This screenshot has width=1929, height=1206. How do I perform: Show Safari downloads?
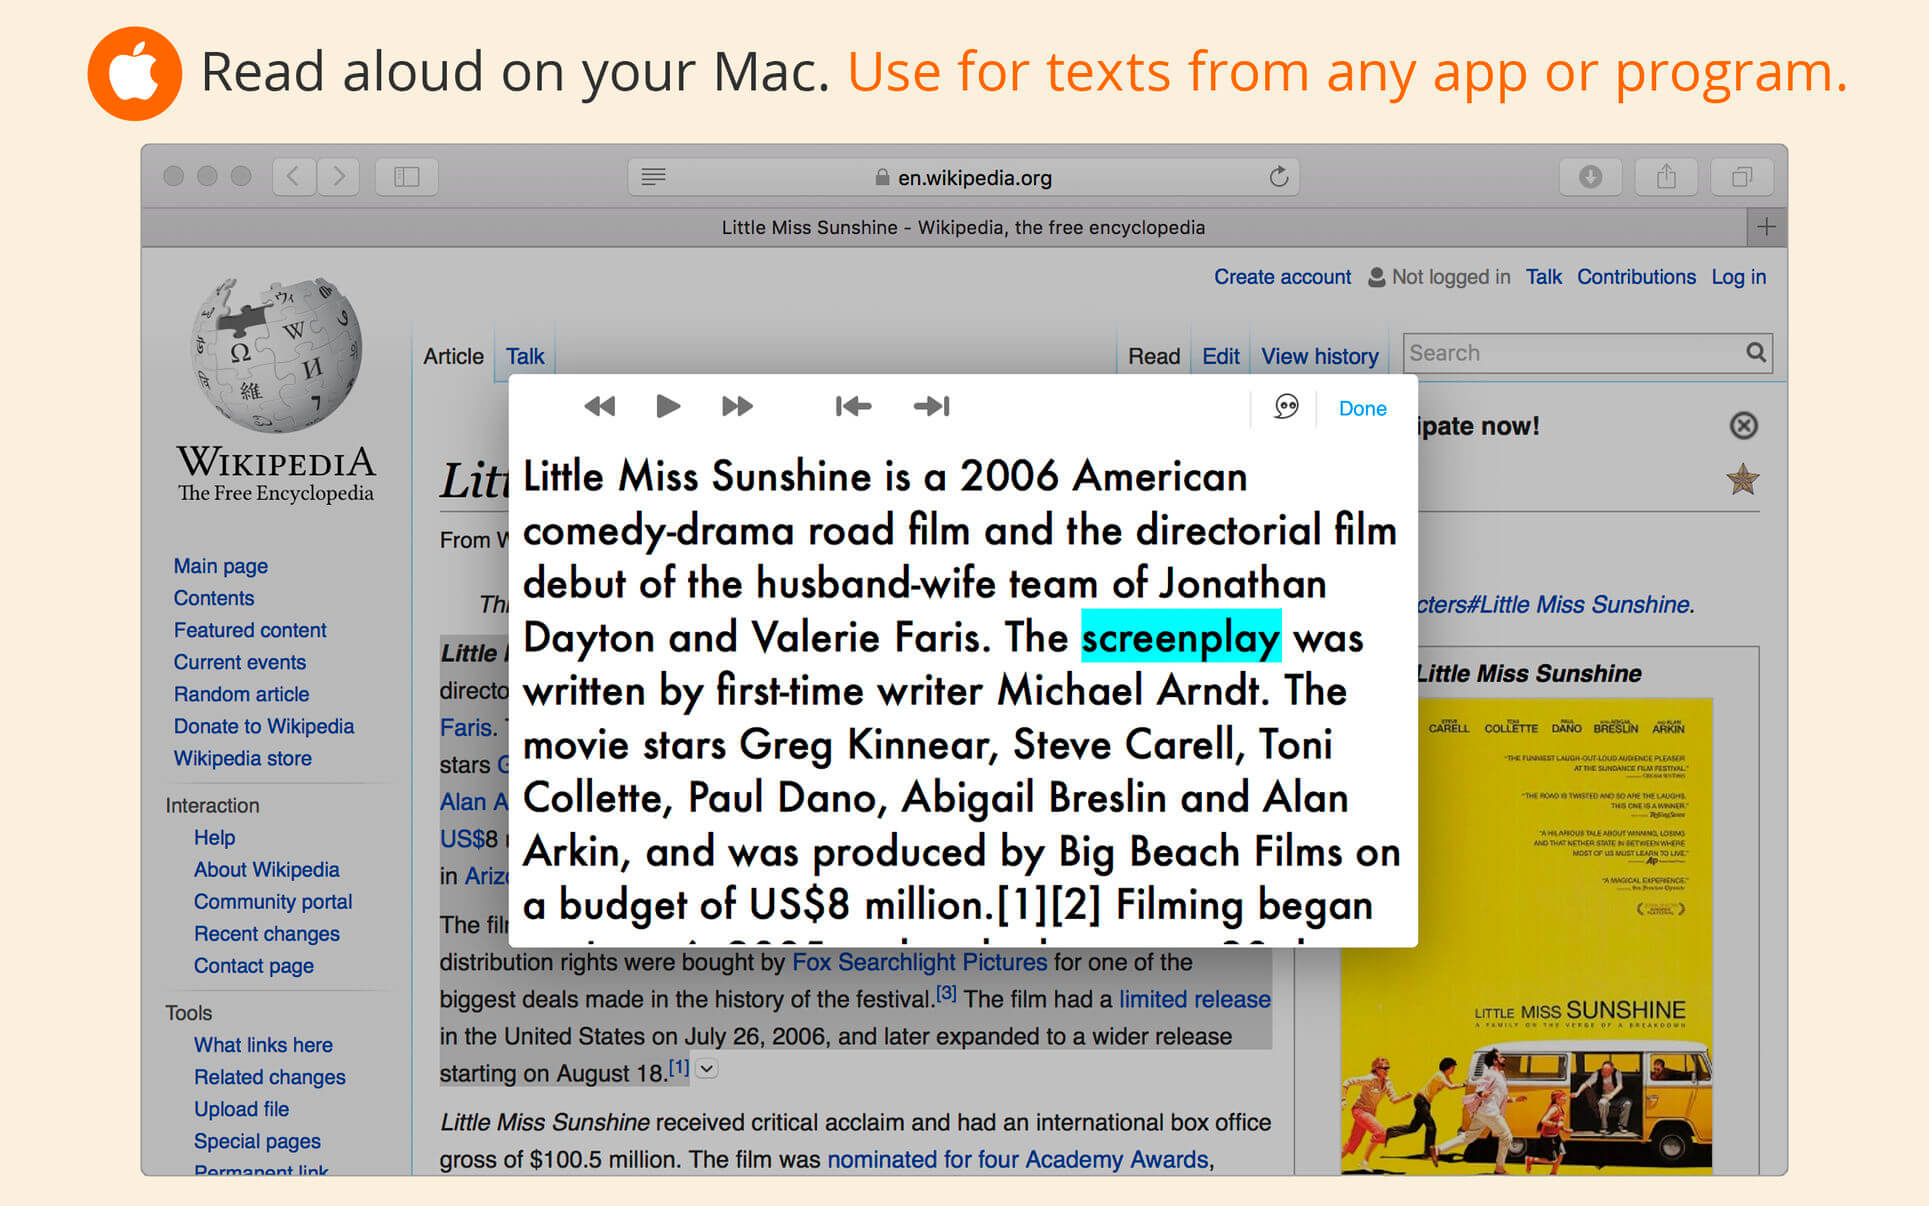1590,177
